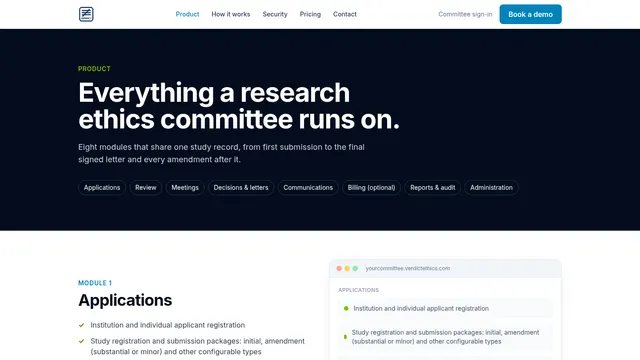The image size is (640, 360).
Task: Go to How it works page
Action: click(231, 14)
